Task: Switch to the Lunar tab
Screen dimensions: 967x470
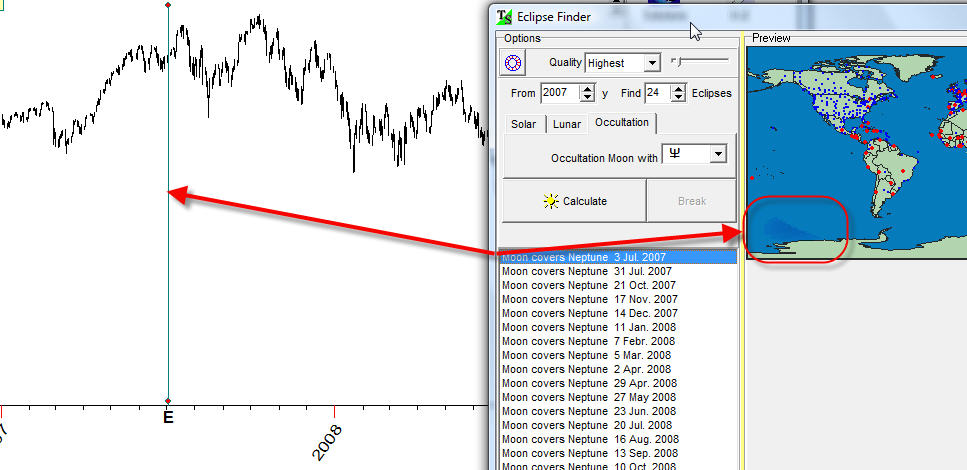Action: tap(566, 124)
